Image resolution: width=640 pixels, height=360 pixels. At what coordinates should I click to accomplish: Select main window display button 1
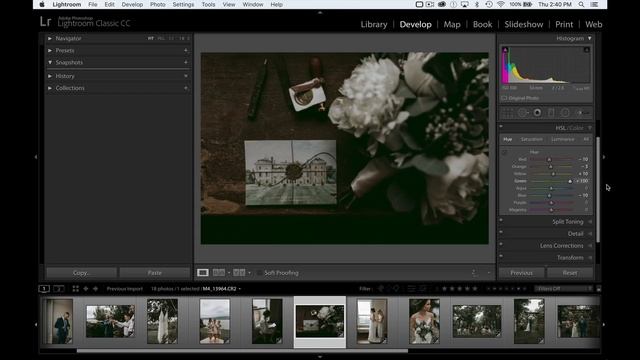pyautogui.click(x=44, y=289)
